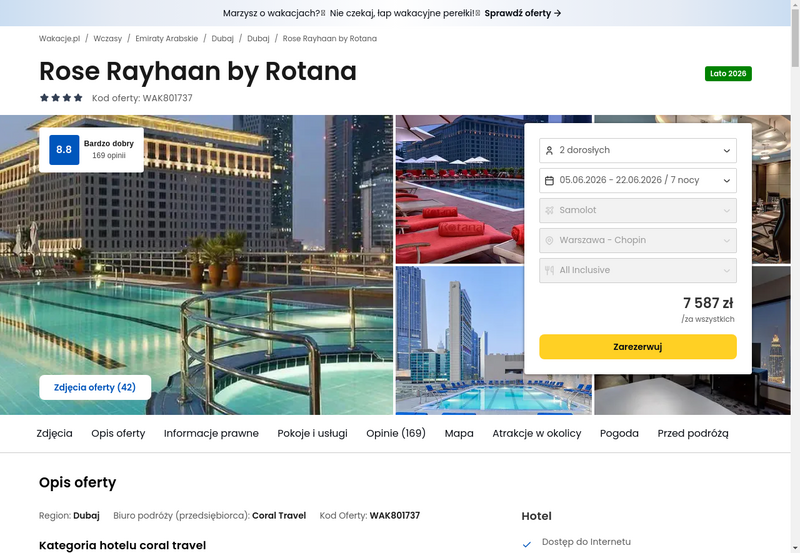Expand the All Inclusive board dropdown
The image size is (800, 553).
click(x=637, y=270)
